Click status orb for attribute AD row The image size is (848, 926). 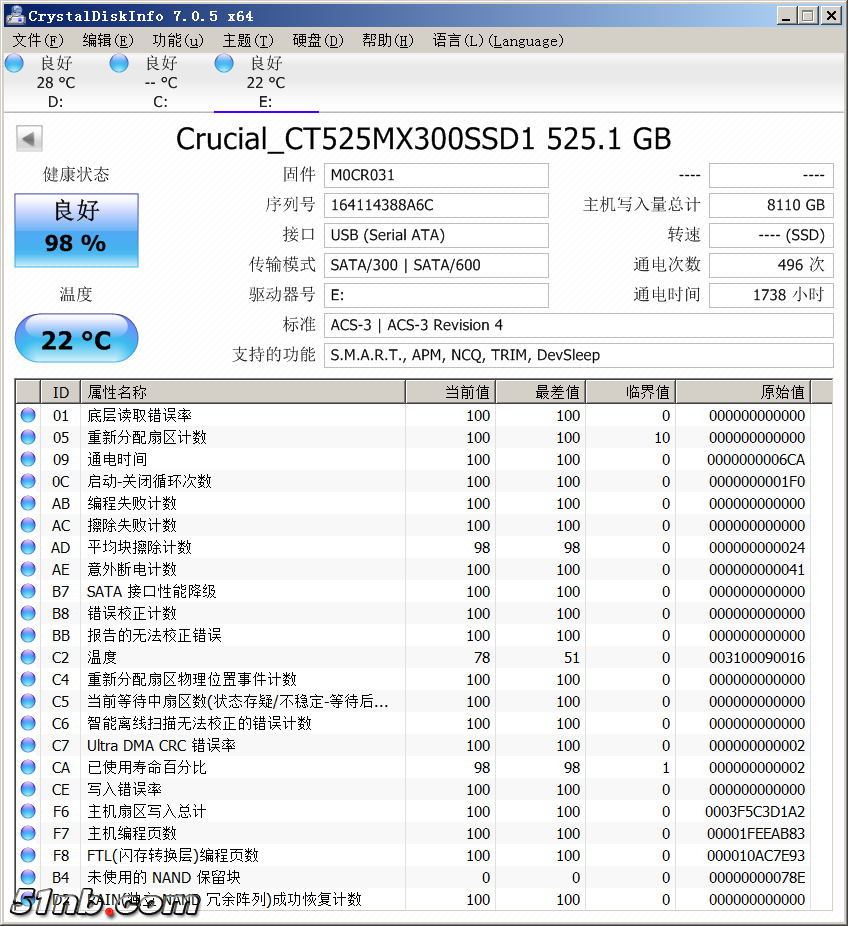[28, 548]
